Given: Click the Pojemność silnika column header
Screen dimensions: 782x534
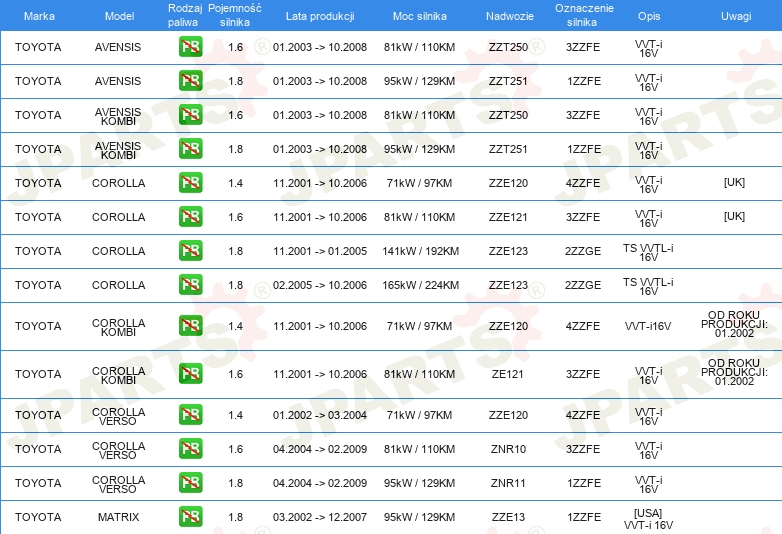Looking at the screenshot, I should (235, 15).
